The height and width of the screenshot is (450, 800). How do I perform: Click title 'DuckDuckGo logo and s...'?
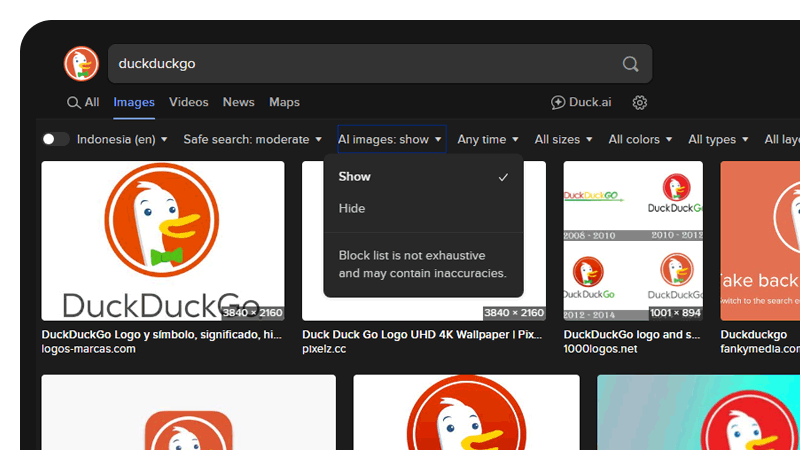tap(632, 335)
